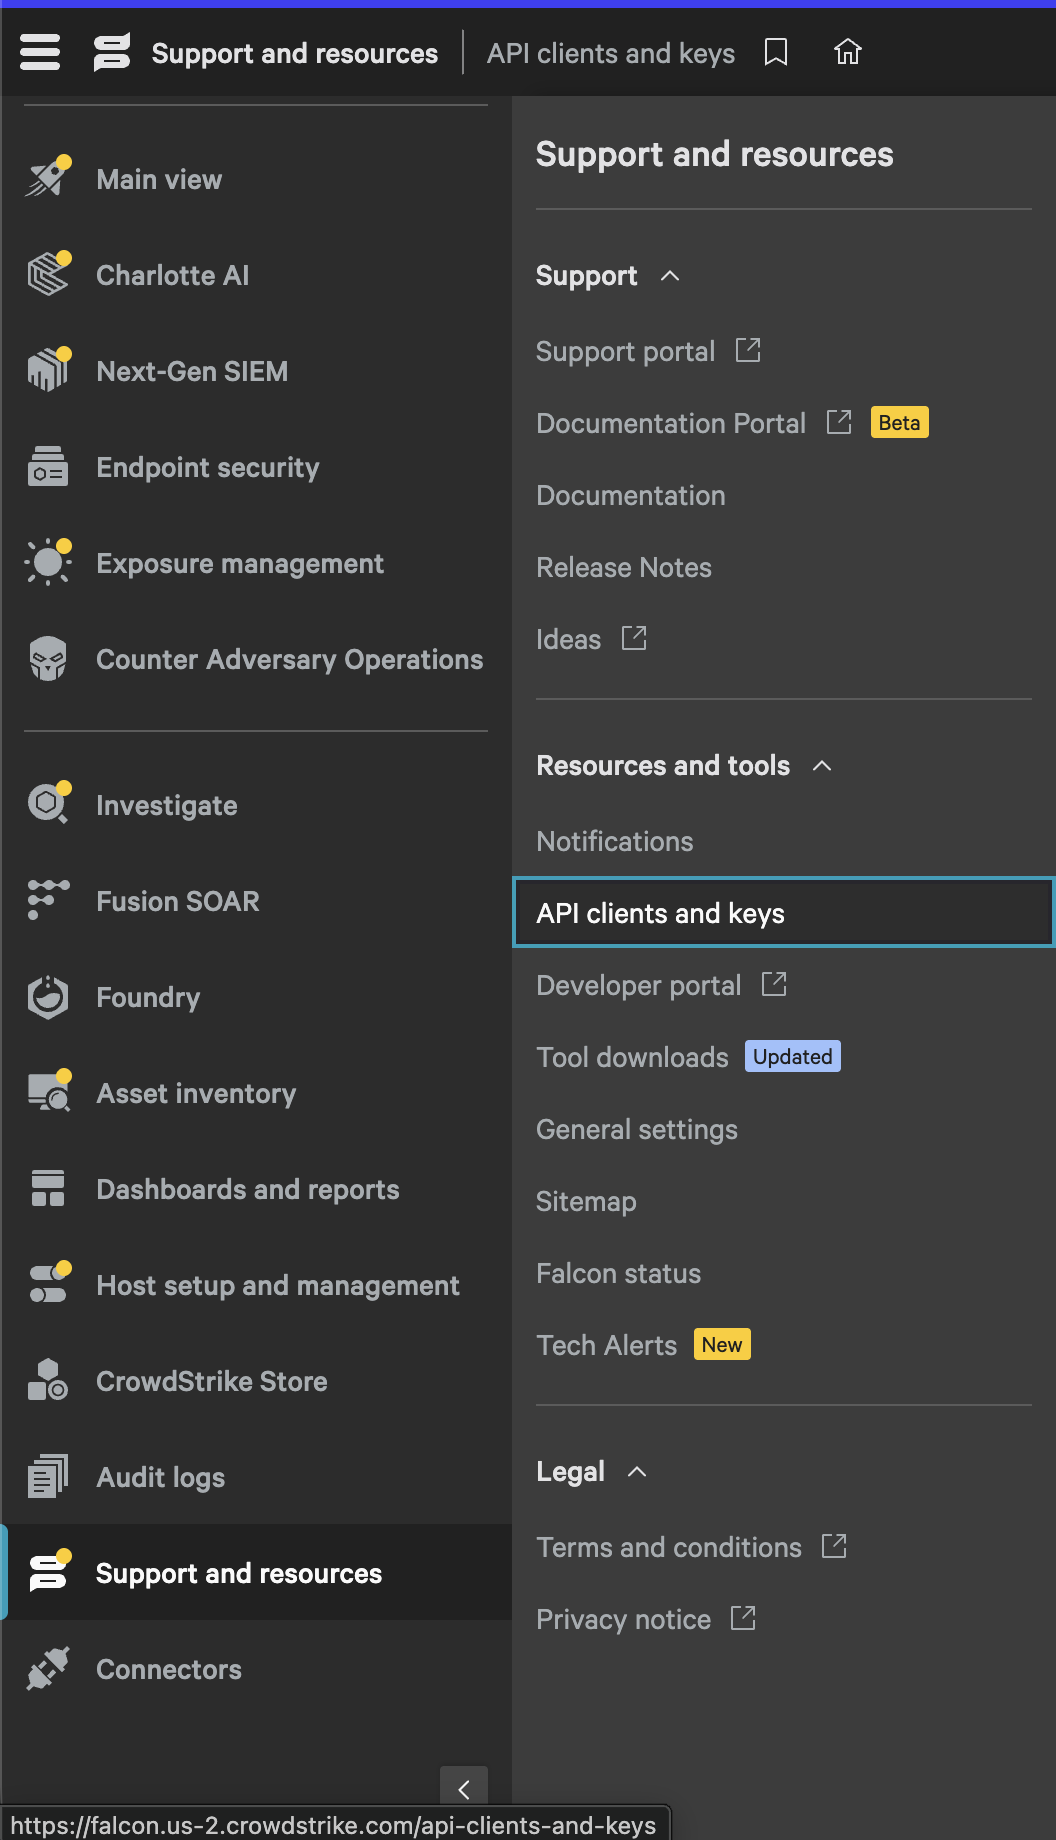Open Tech Alerts link
The width and height of the screenshot is (1056, 1840).
pos(606,1346)
